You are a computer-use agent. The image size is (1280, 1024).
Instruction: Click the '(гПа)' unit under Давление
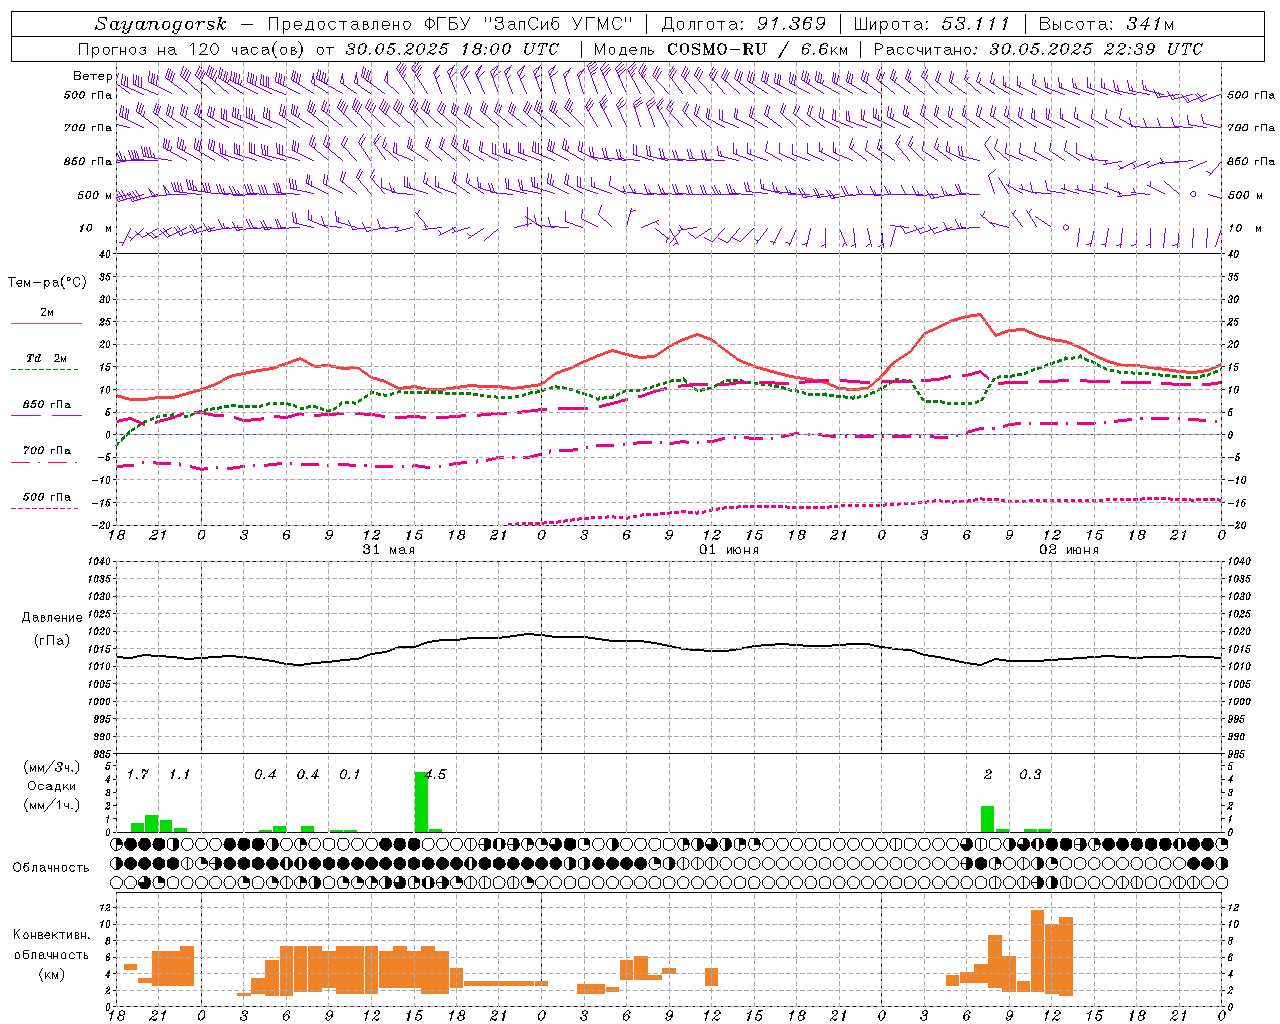(52, 640)
